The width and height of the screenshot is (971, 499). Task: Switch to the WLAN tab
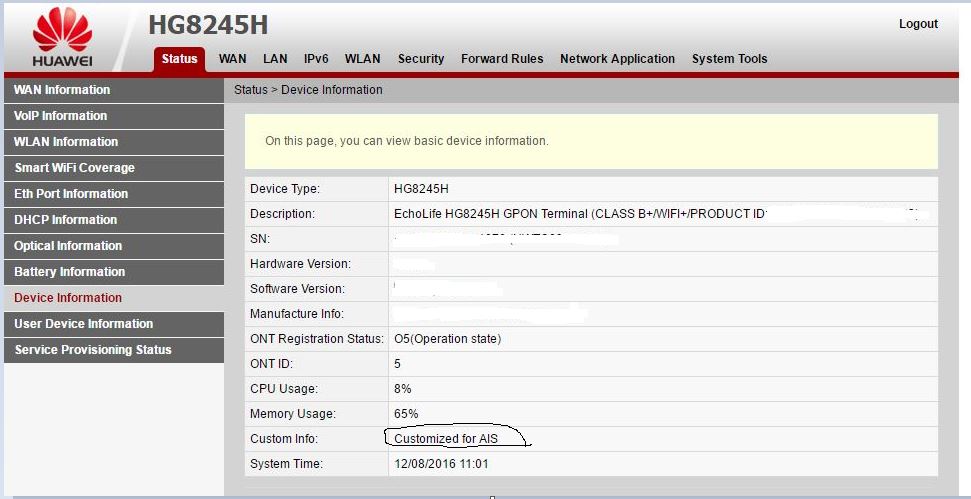(362, 59)
